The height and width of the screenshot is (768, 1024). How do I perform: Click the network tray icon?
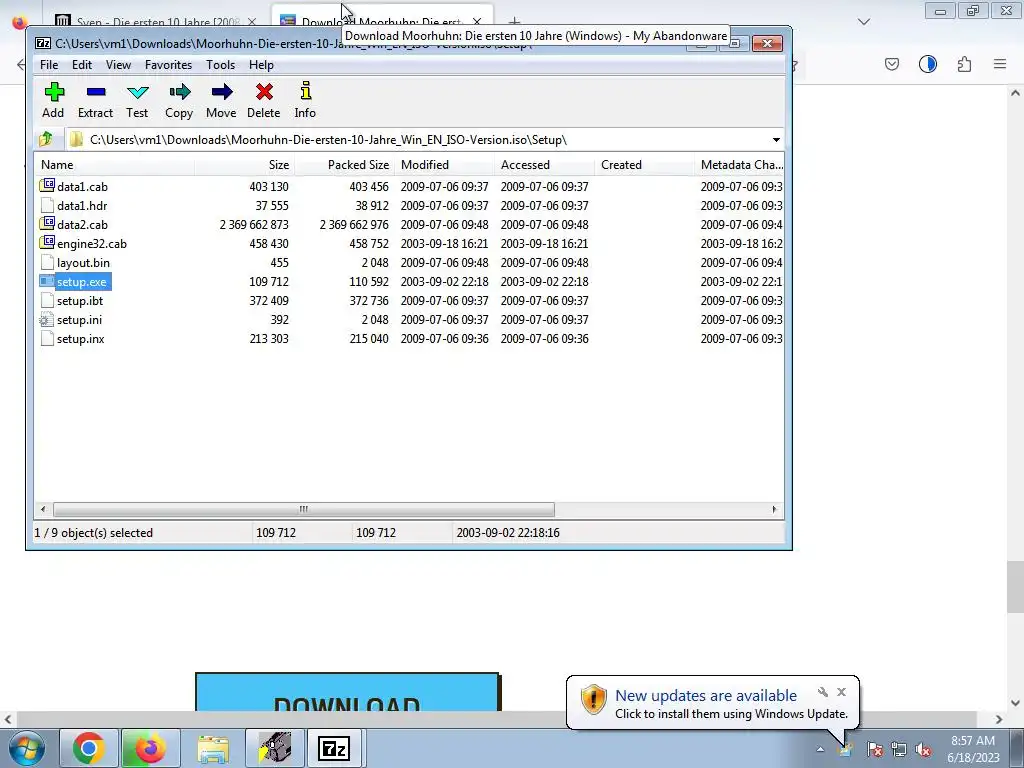click(899, 749)
